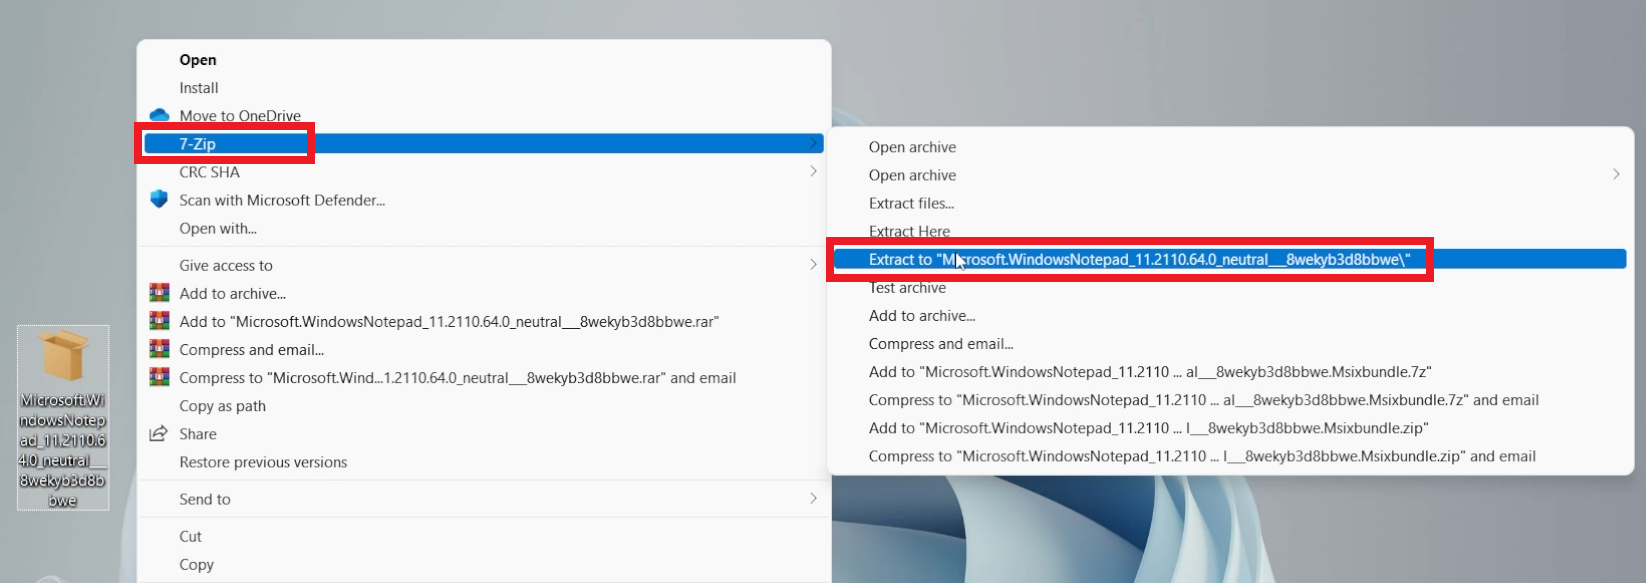1646x583 pixels.
Task: Choose Extract files... in 7-Zip submenu
Action: click(x=911, y=203)
